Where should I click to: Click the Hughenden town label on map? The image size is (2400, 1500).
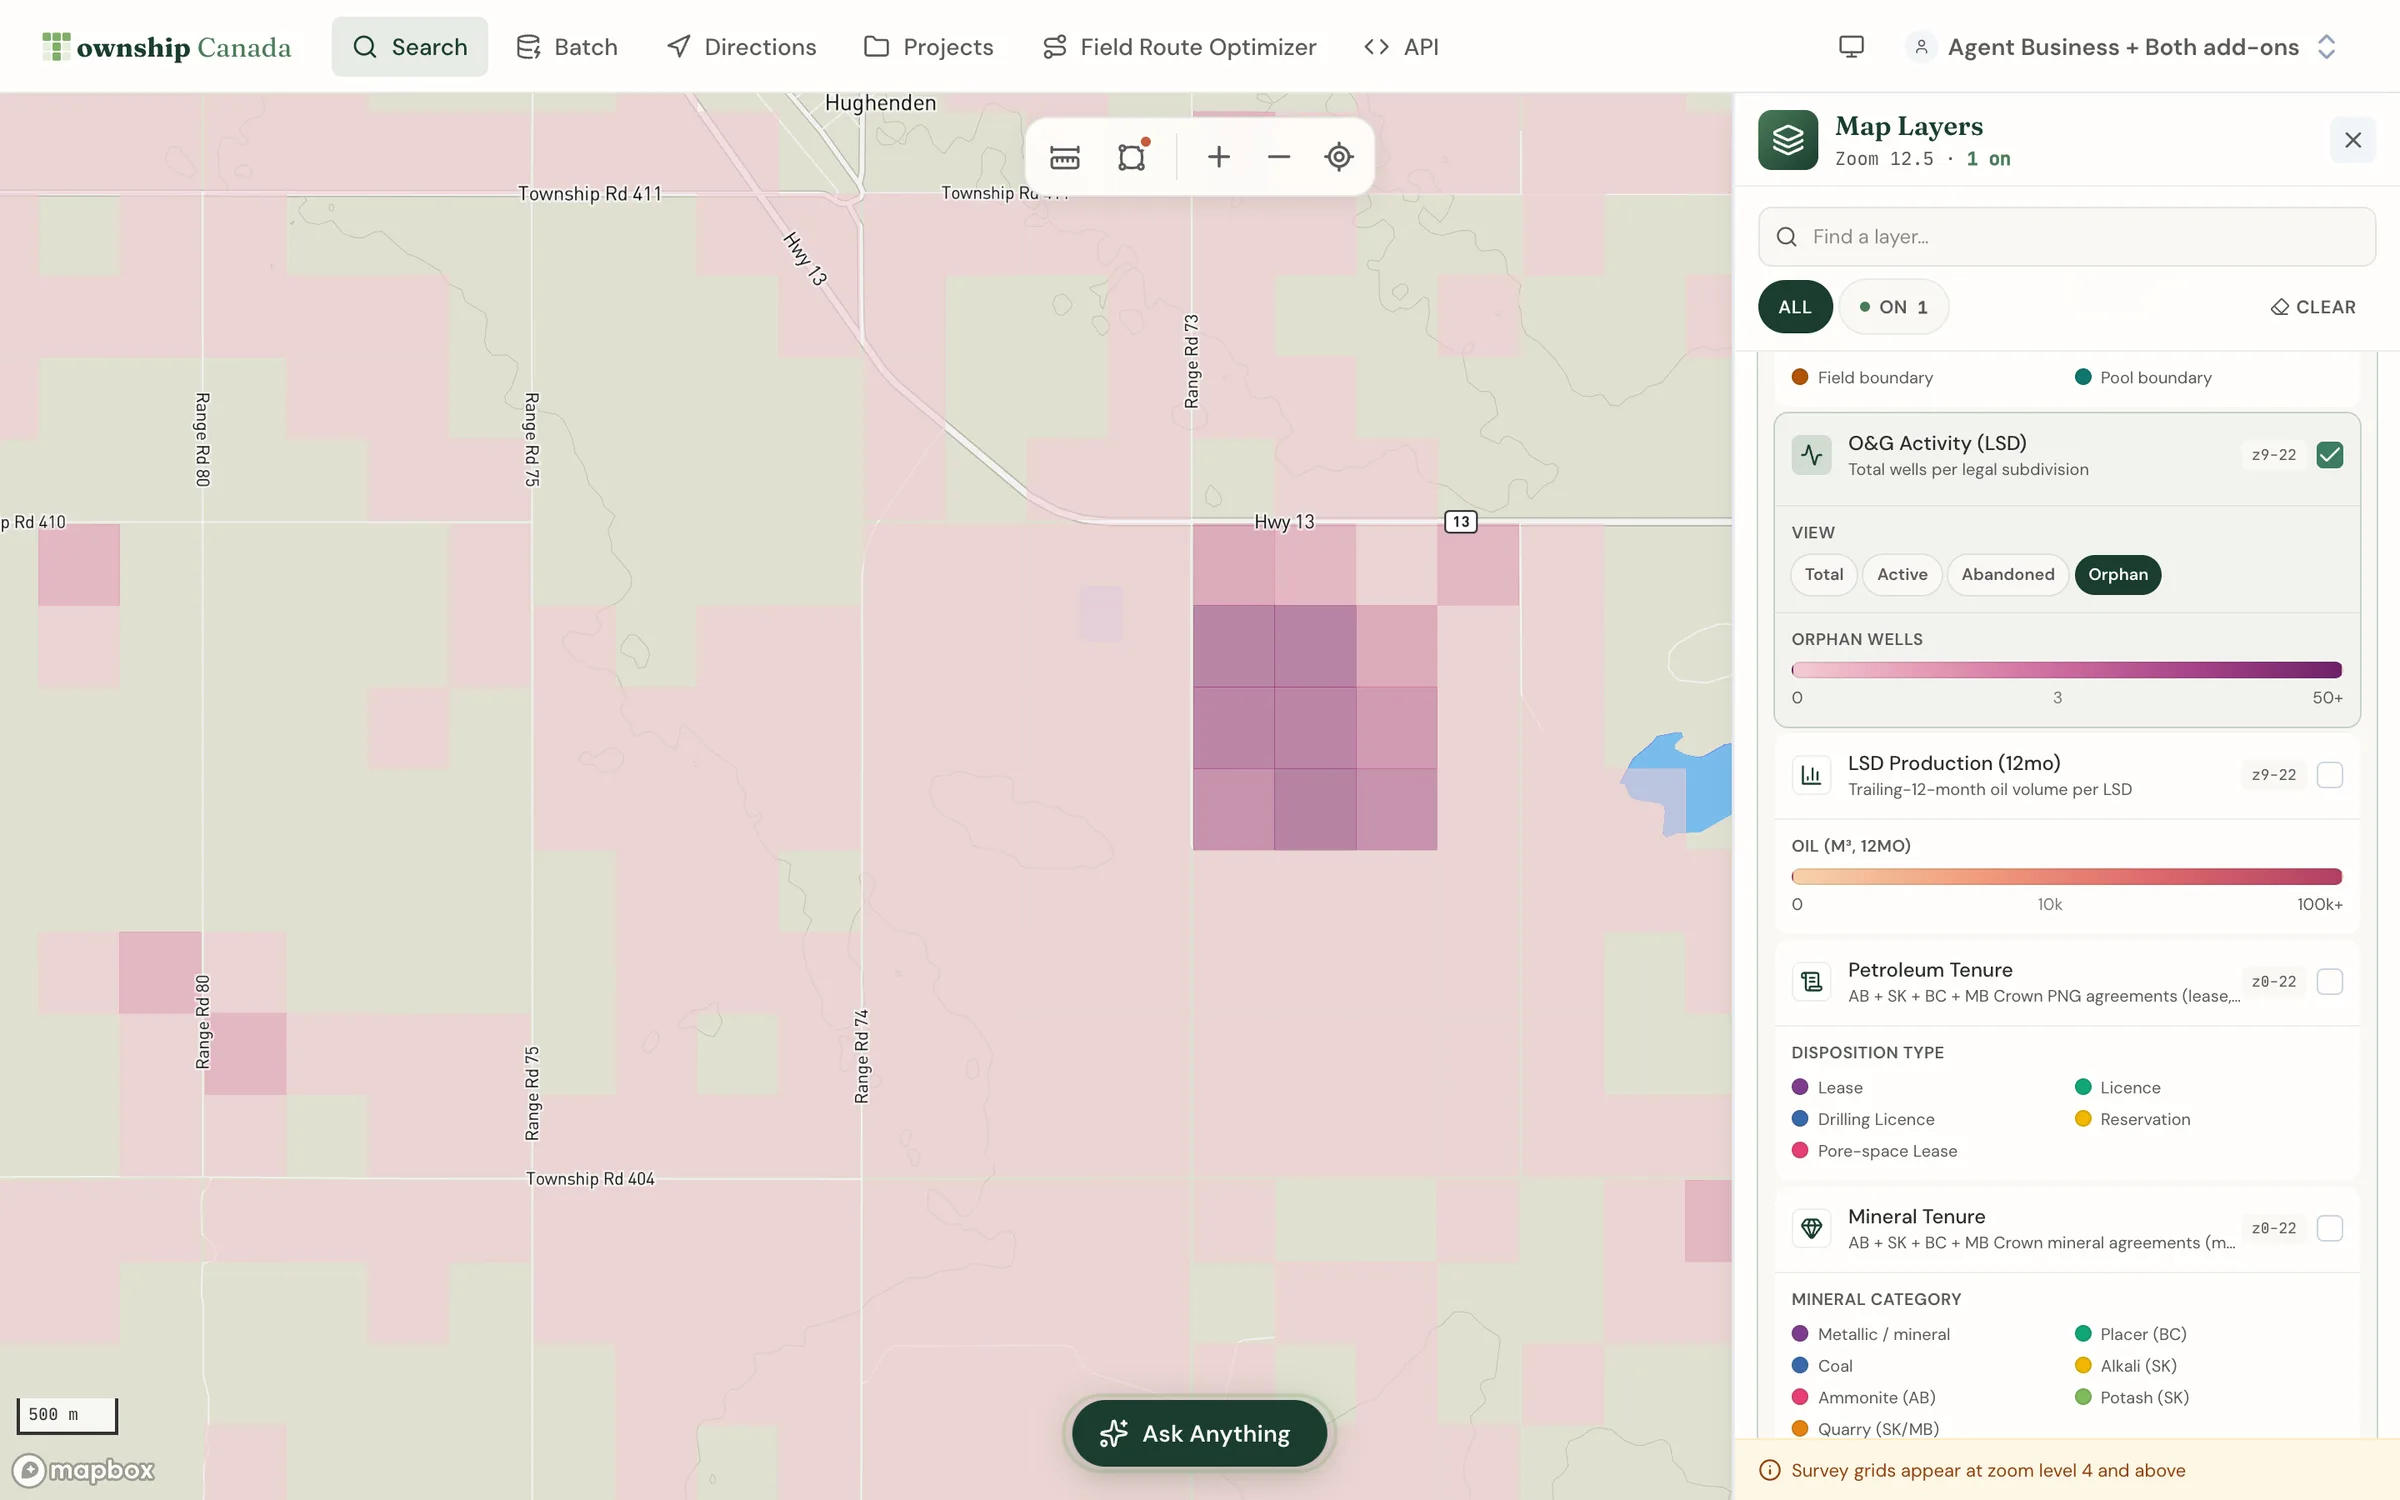tap(880, 103)
